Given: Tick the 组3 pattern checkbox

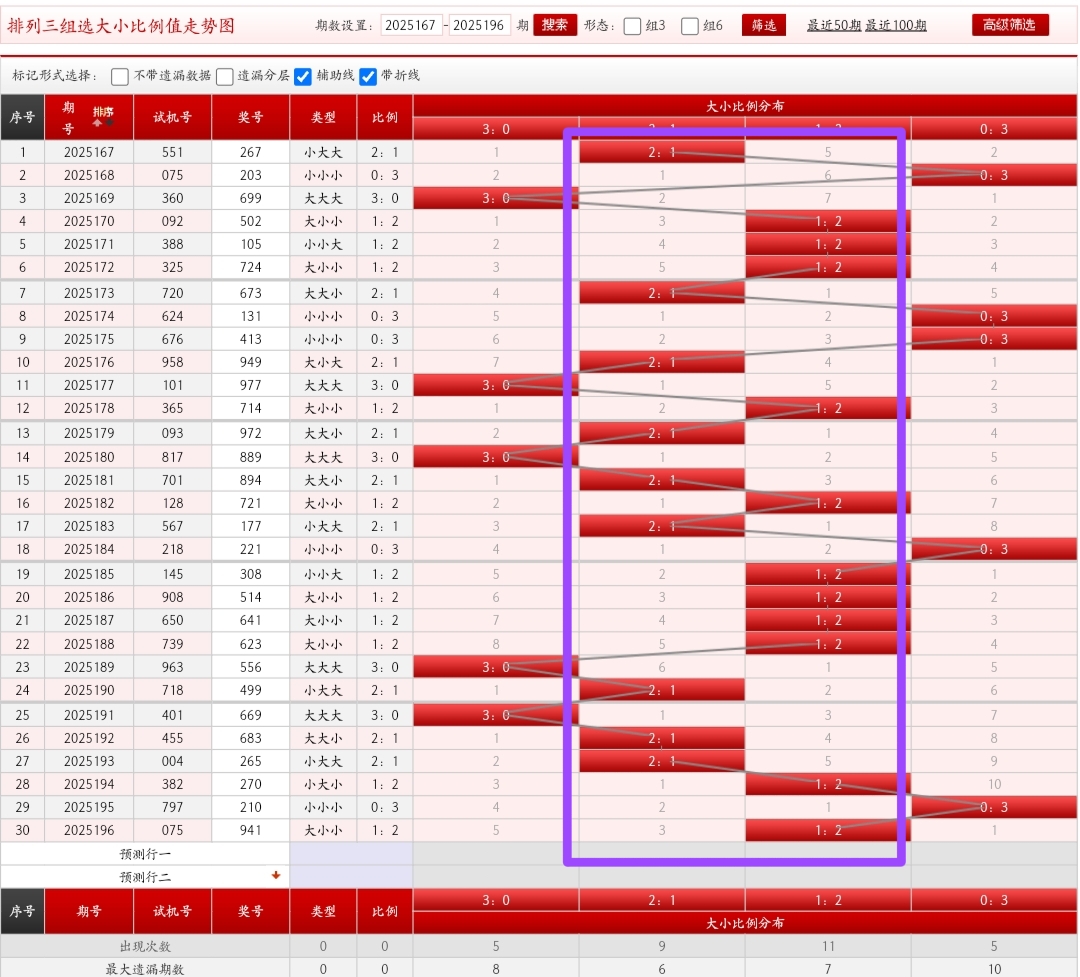Looking at the screenshot, I should pyautogui.click(x=632, y=26).
